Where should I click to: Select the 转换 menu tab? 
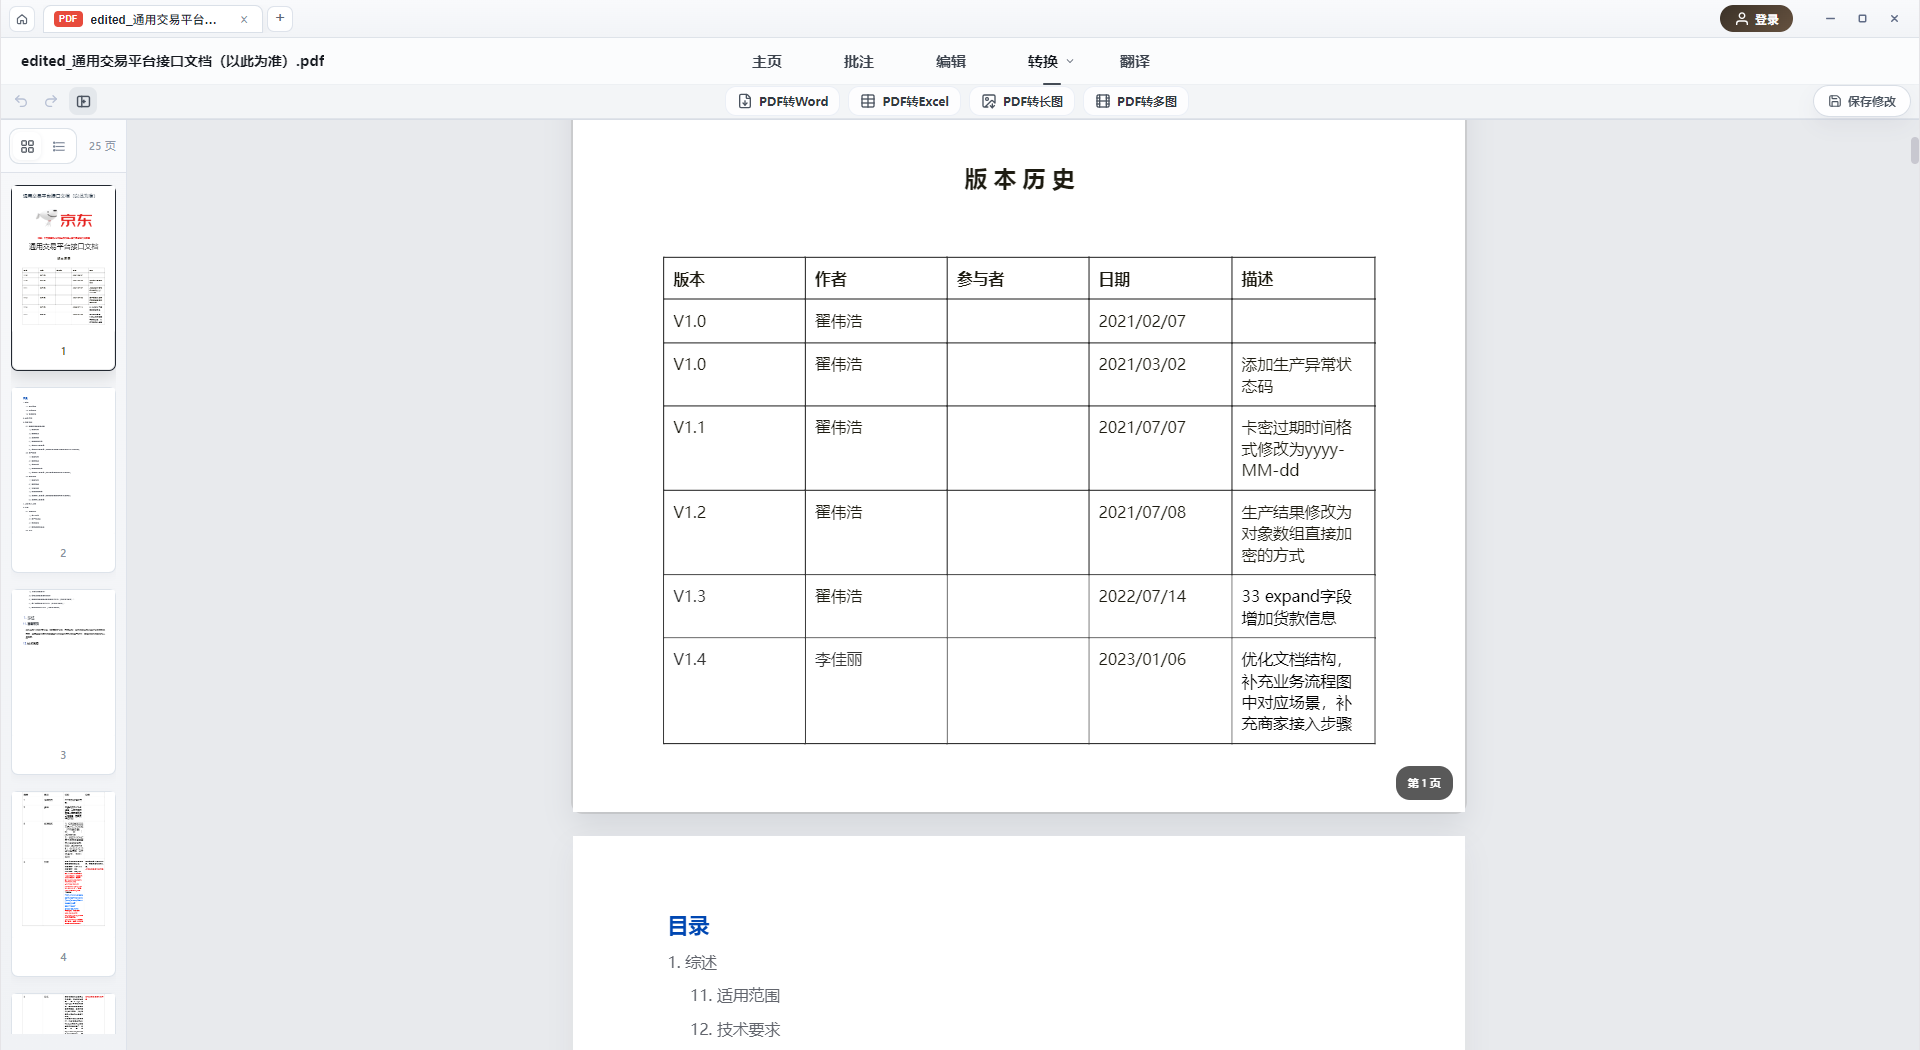[1043, 61]
